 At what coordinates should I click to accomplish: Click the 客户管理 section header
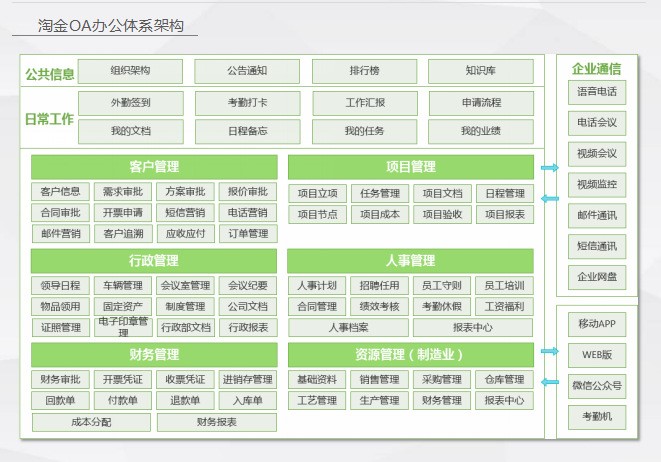click(155, 167)
